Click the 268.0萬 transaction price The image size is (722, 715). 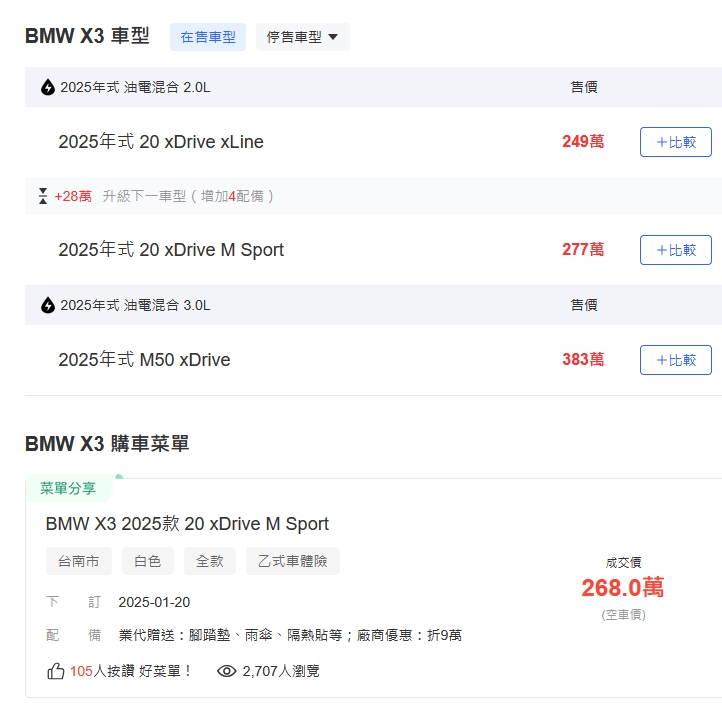(x=623, y=587)
